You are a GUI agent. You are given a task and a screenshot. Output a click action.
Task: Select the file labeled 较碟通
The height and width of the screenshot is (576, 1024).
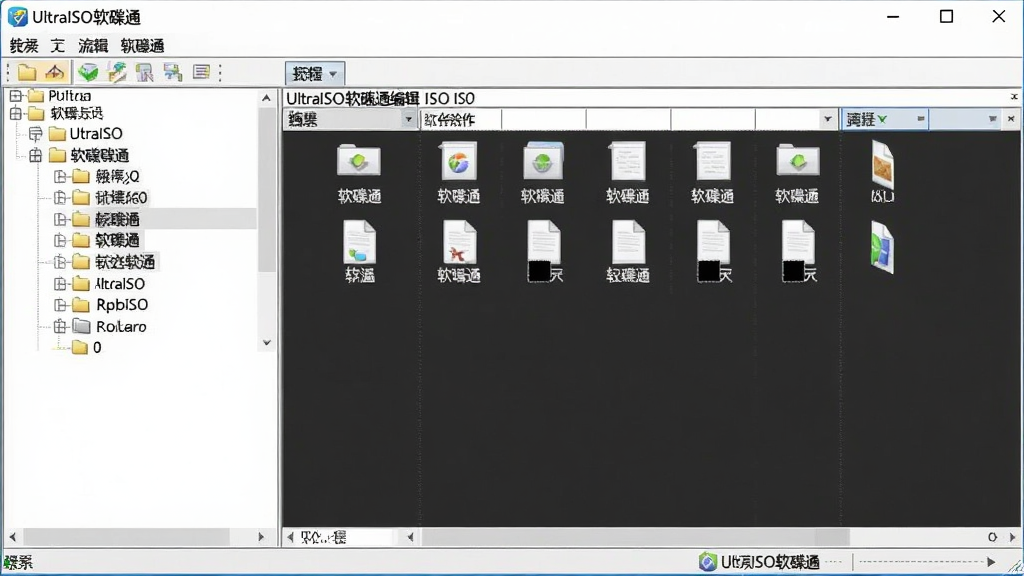[x=628, y=251]
